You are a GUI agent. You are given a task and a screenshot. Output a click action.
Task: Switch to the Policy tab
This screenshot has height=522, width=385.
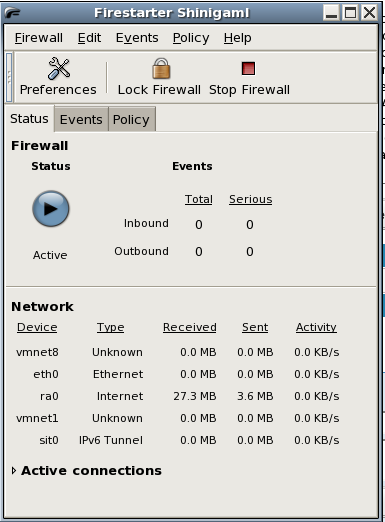131,119
